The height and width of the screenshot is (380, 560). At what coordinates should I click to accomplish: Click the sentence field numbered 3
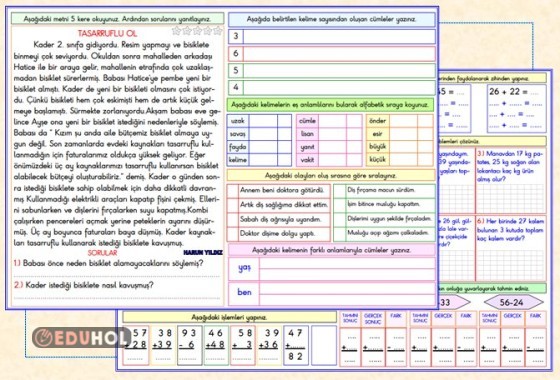tap(339, 36)
